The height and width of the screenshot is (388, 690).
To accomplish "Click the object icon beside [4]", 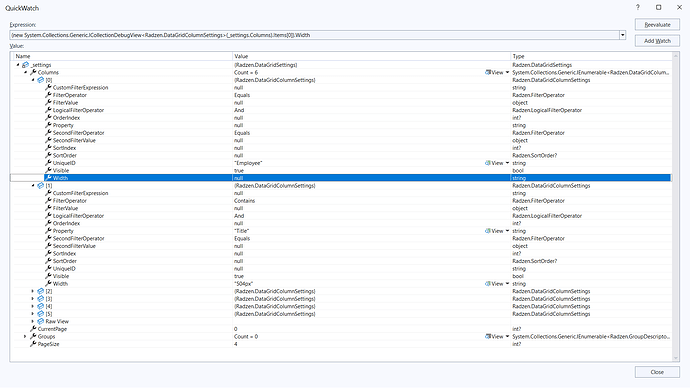I will [40, 306].
